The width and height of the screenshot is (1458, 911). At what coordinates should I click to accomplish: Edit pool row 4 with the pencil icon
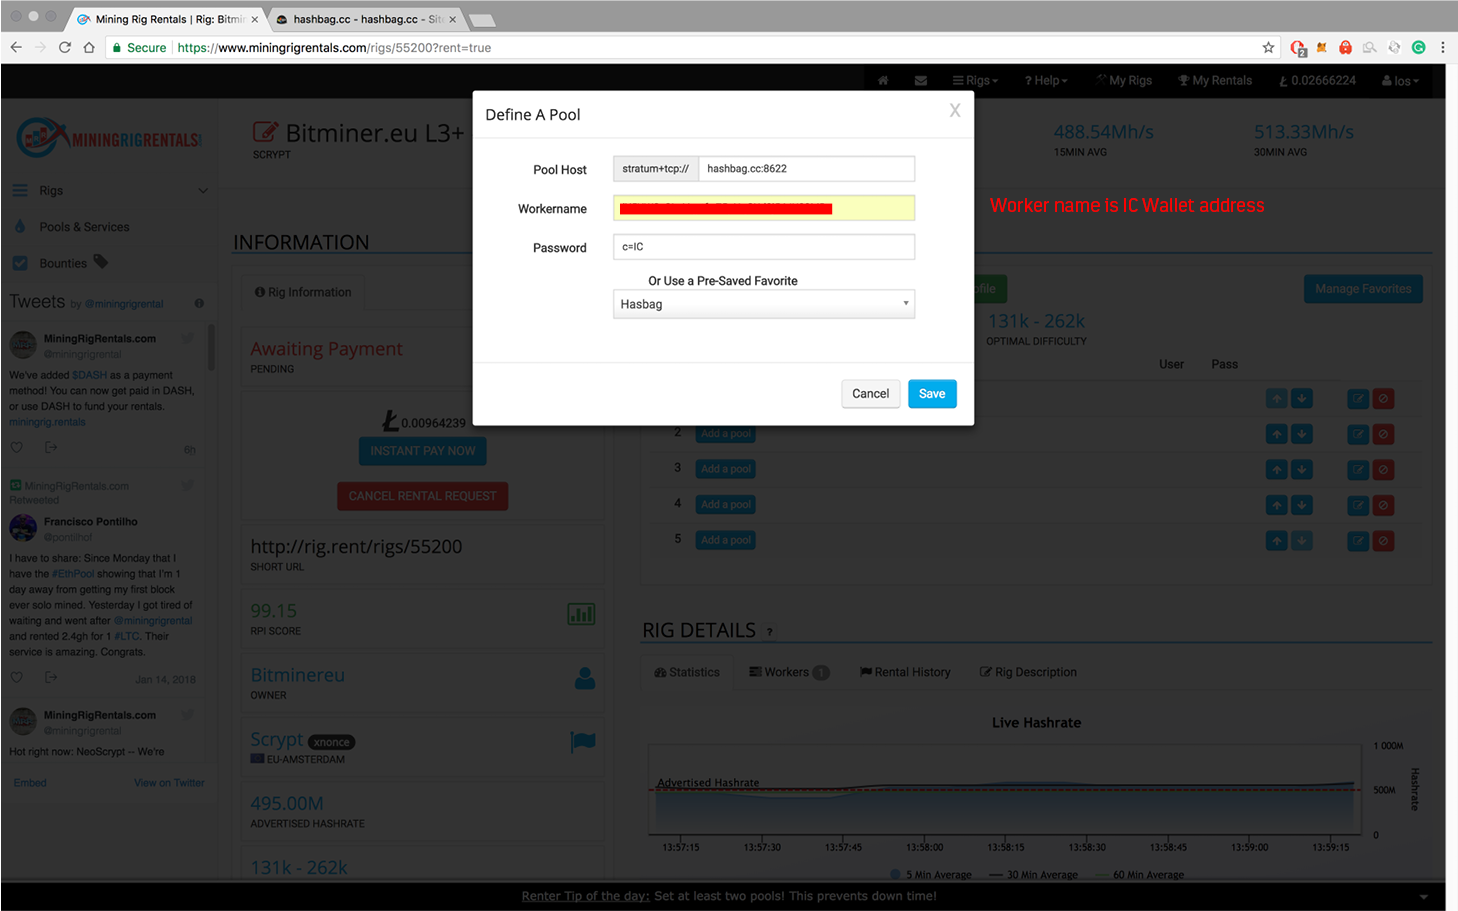(x=1358, y=505)
